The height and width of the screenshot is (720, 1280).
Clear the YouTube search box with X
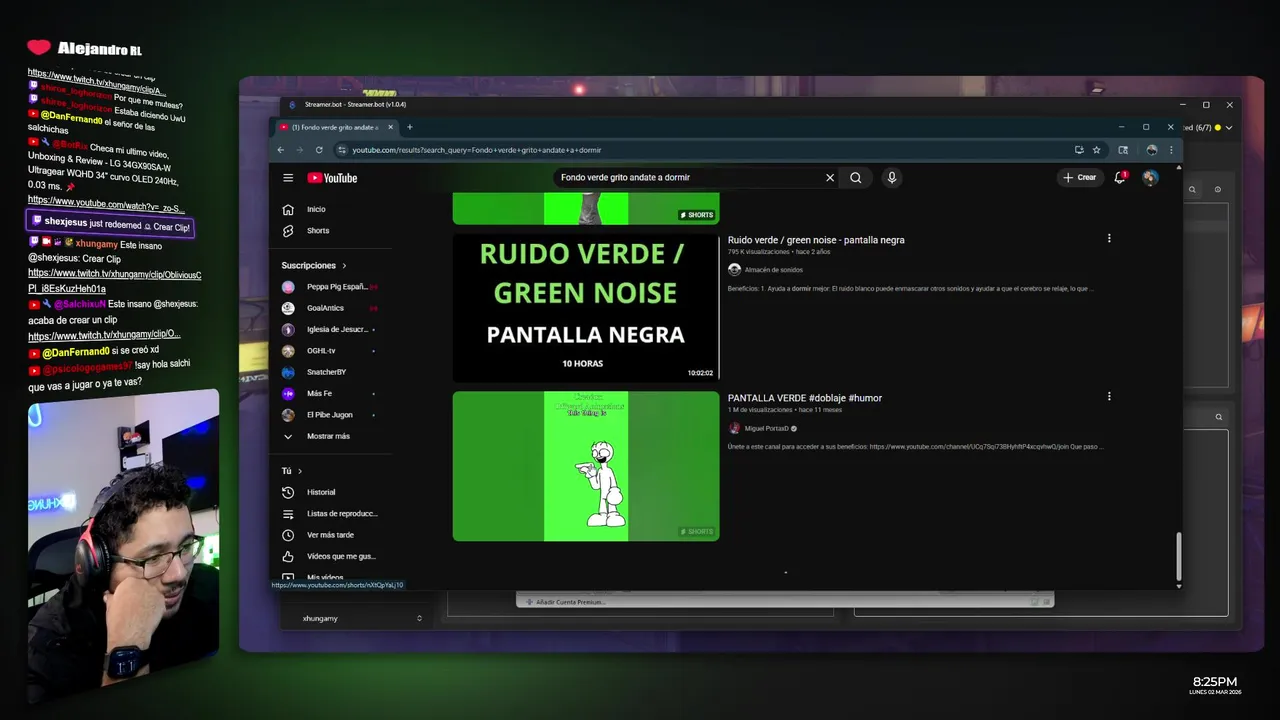click(829, 178)
